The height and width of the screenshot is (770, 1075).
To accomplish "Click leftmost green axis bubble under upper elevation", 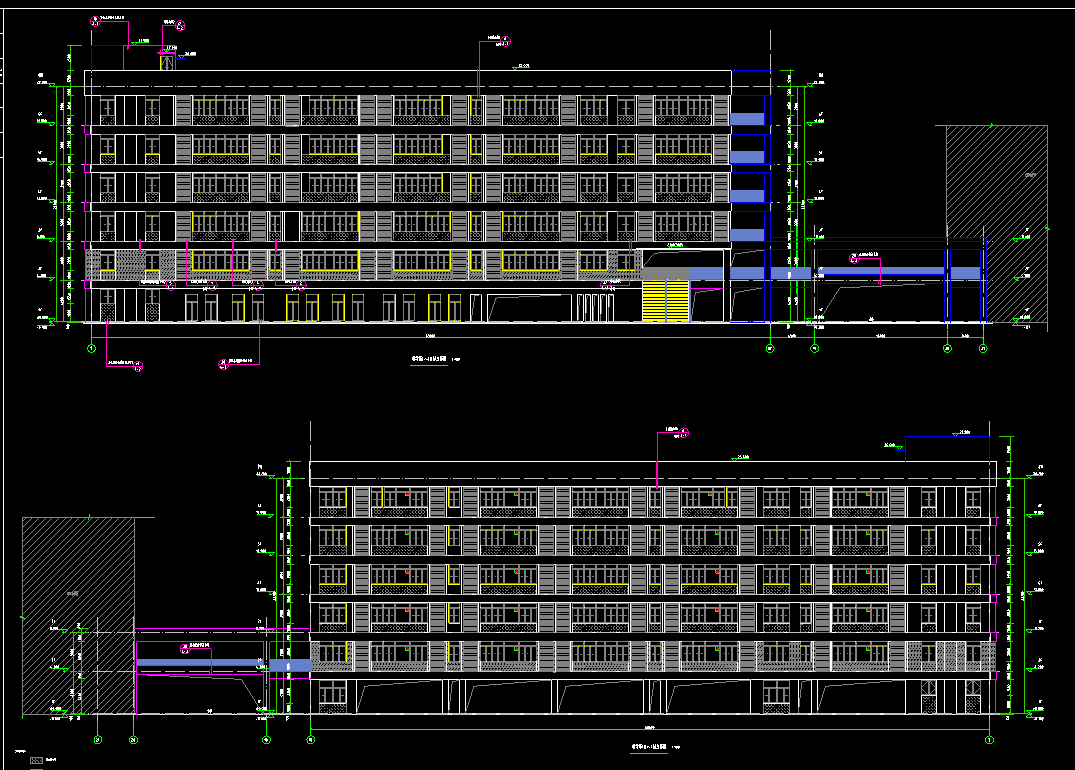I will (91, 348).
